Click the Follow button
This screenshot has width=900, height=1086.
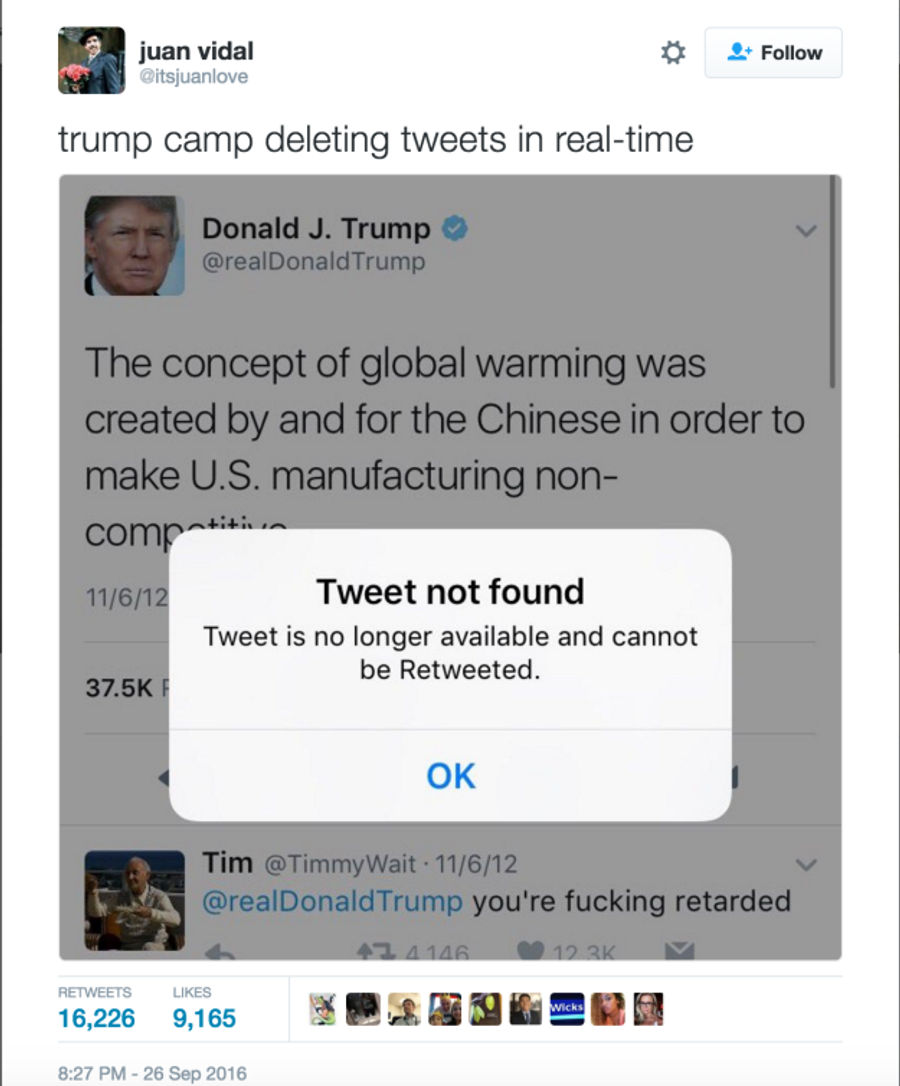[x=773, y=53]
